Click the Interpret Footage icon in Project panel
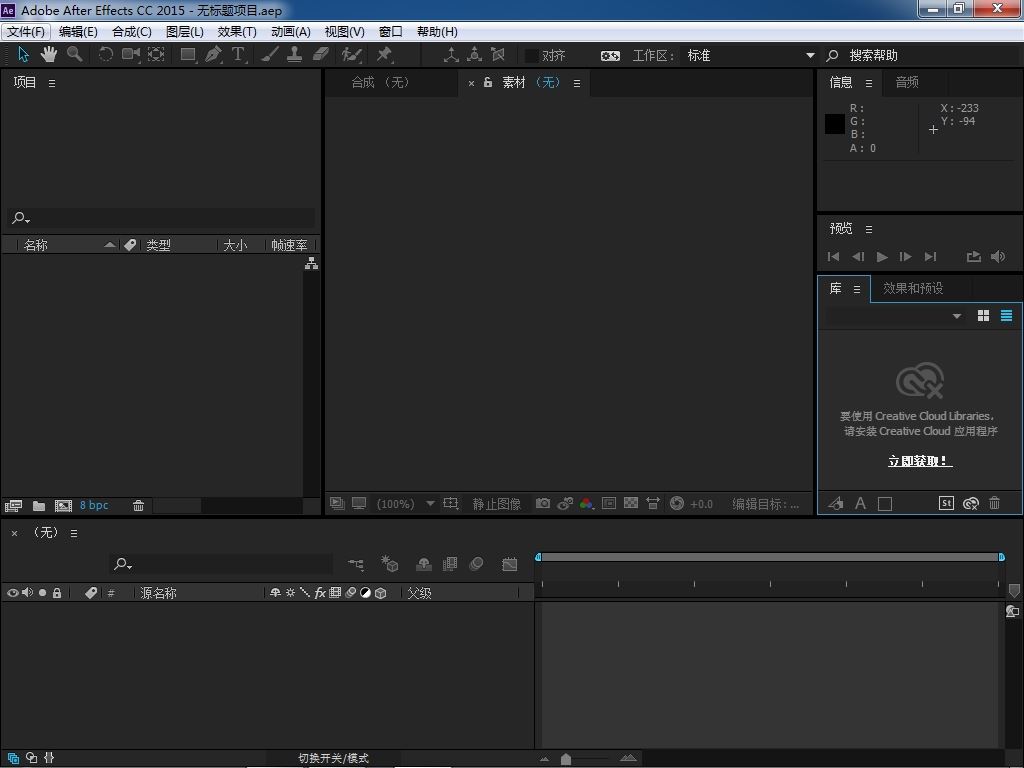Viewport: 1024px width, 768px height. coord(13,505)
